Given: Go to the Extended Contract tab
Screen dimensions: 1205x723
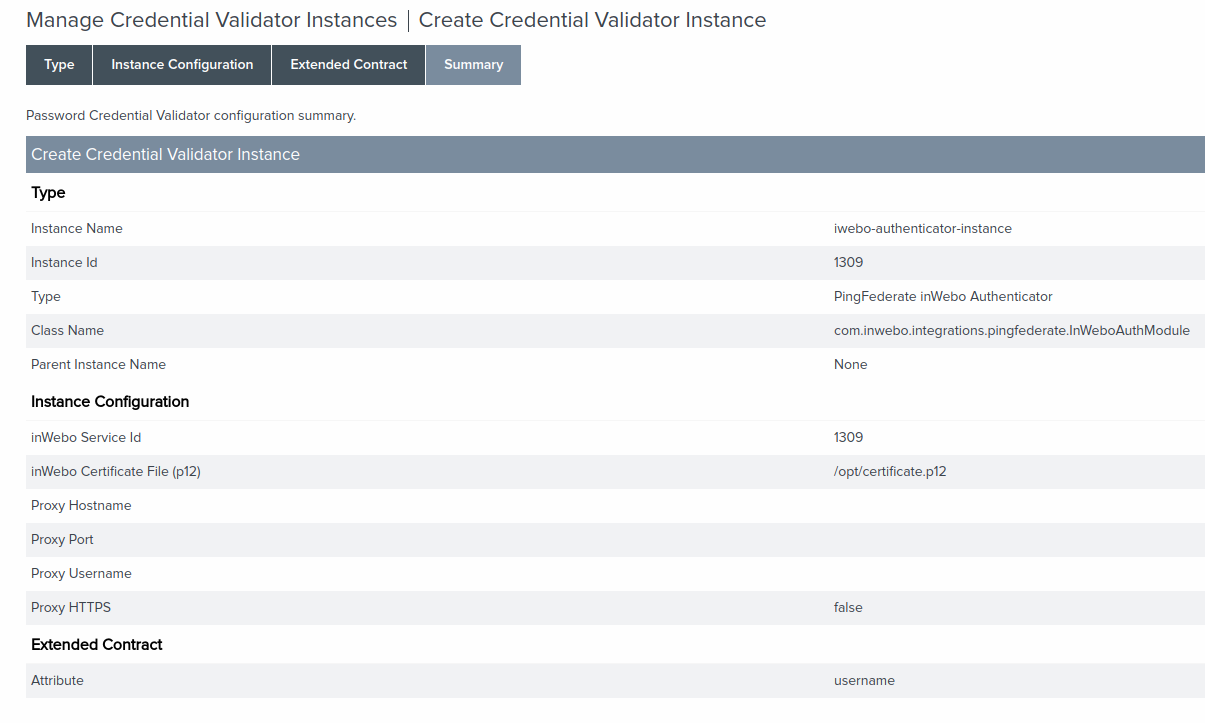Looking at the screenshot, I should click(x=348, y=65).
